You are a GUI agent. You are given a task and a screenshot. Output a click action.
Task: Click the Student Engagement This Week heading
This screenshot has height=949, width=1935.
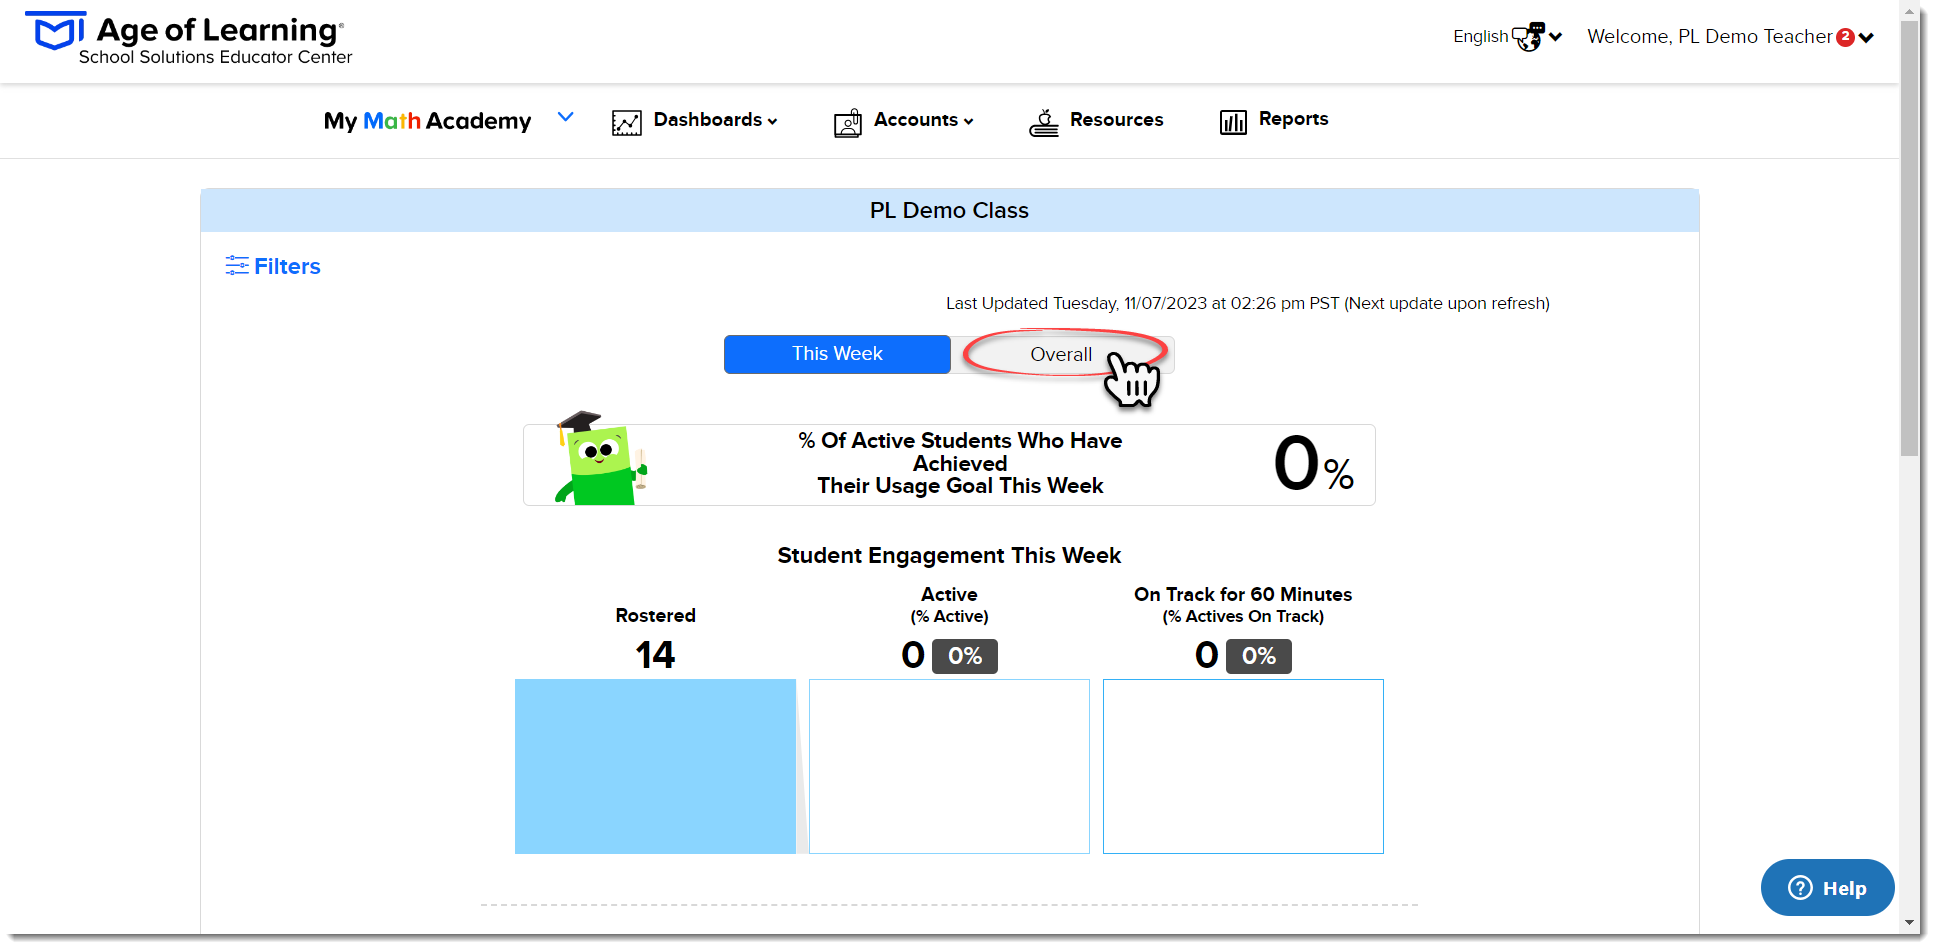pyautogui.click(x=949, y=555)
